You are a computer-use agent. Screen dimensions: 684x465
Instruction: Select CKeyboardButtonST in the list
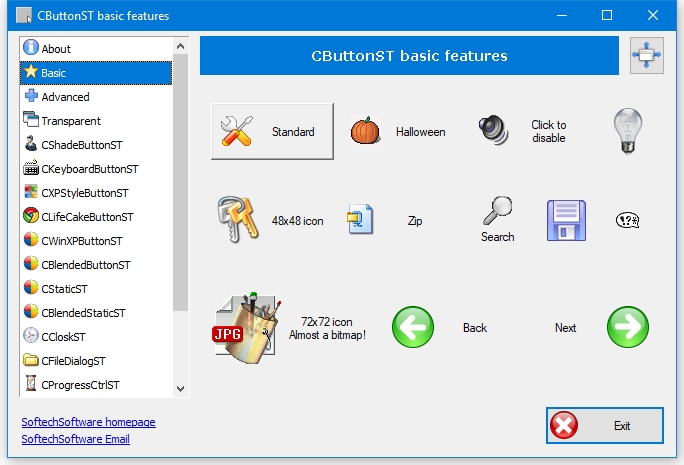click(96, 168)
